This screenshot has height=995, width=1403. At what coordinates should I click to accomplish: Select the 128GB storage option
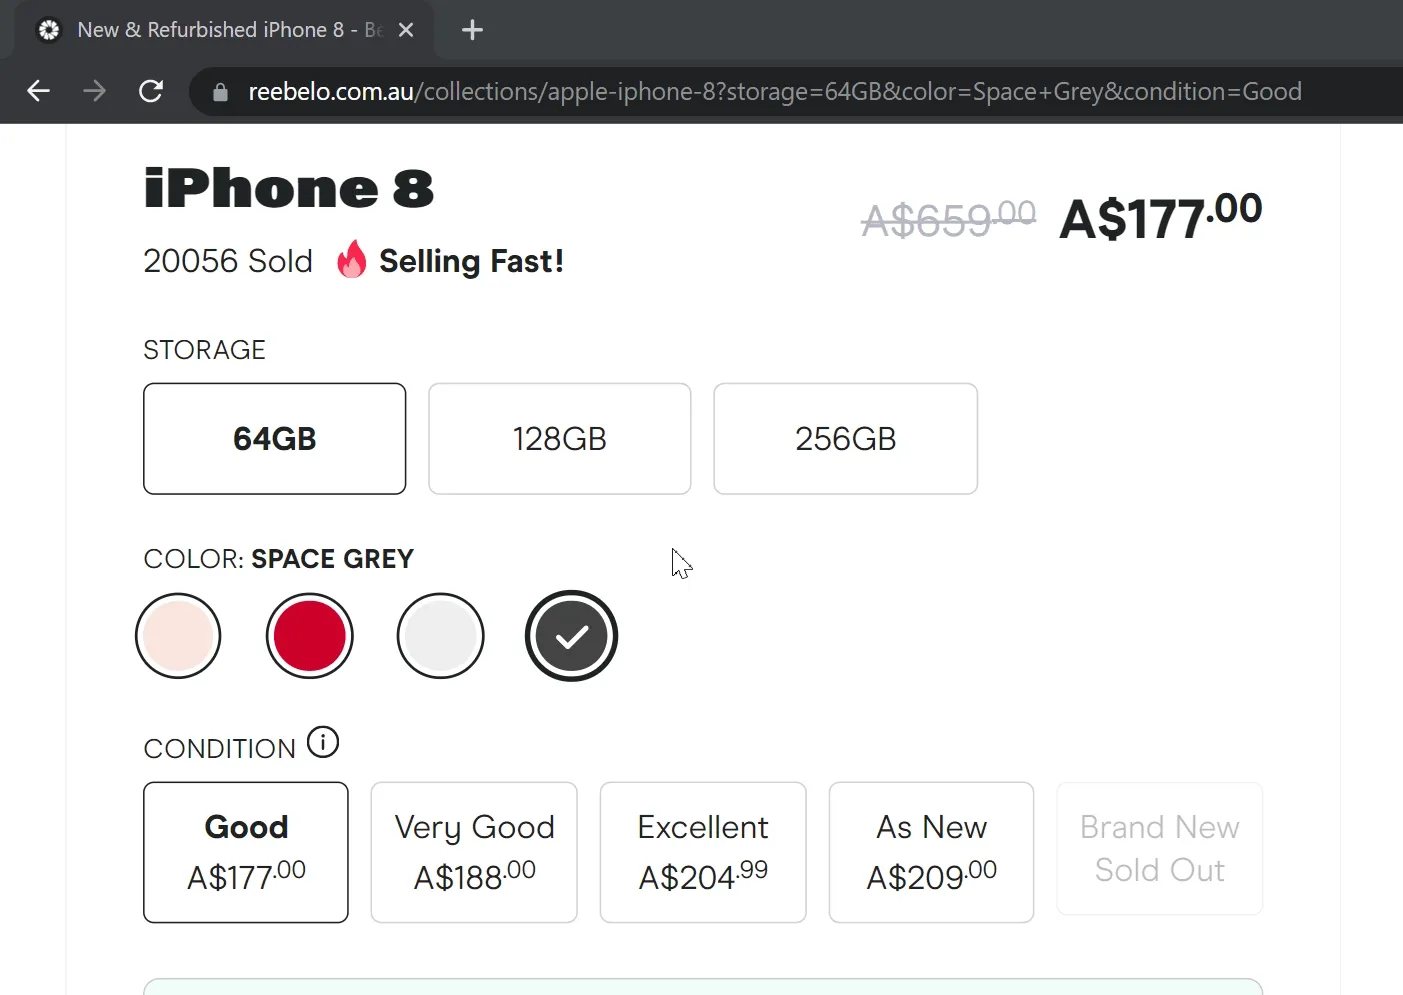pyautogui.click(x=559, y=438)
